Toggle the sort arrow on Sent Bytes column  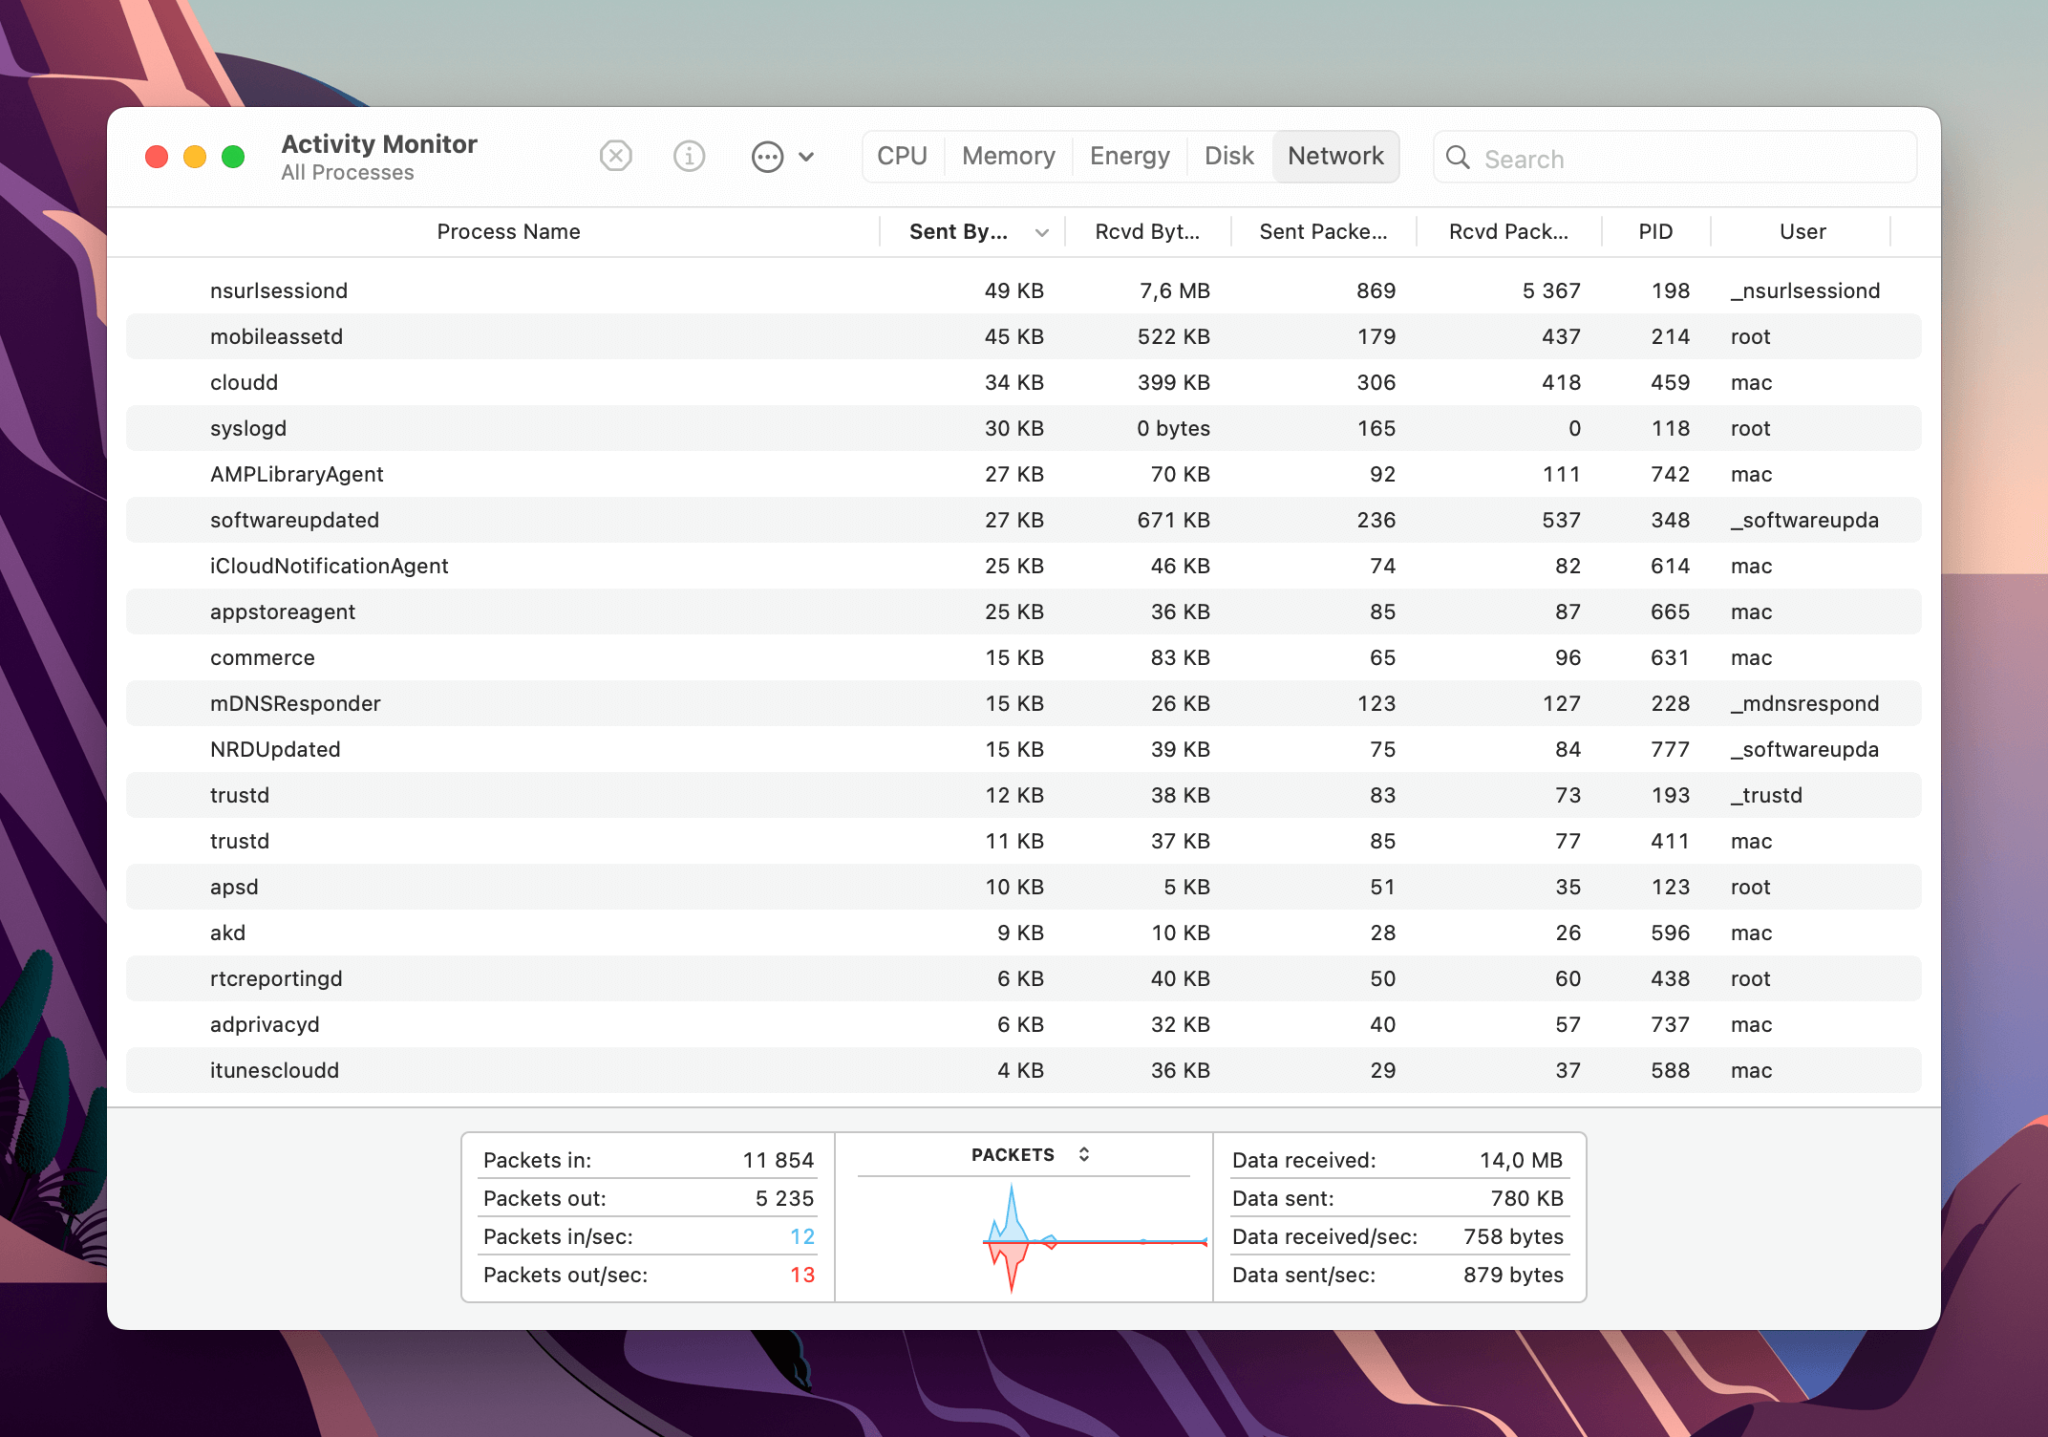[1042, 232]
